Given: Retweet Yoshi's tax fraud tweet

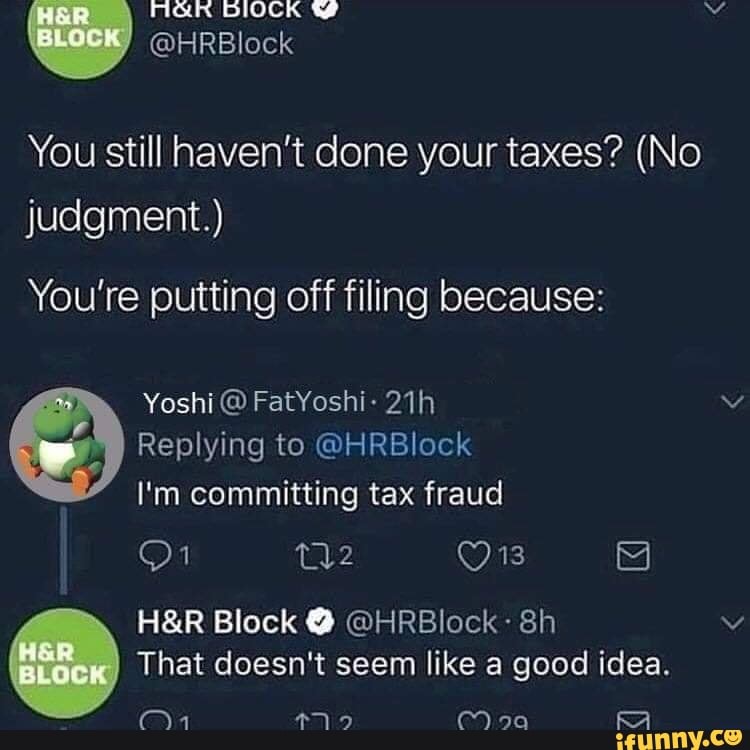Looking at the screenshot, I should click(x=312, y=556).
